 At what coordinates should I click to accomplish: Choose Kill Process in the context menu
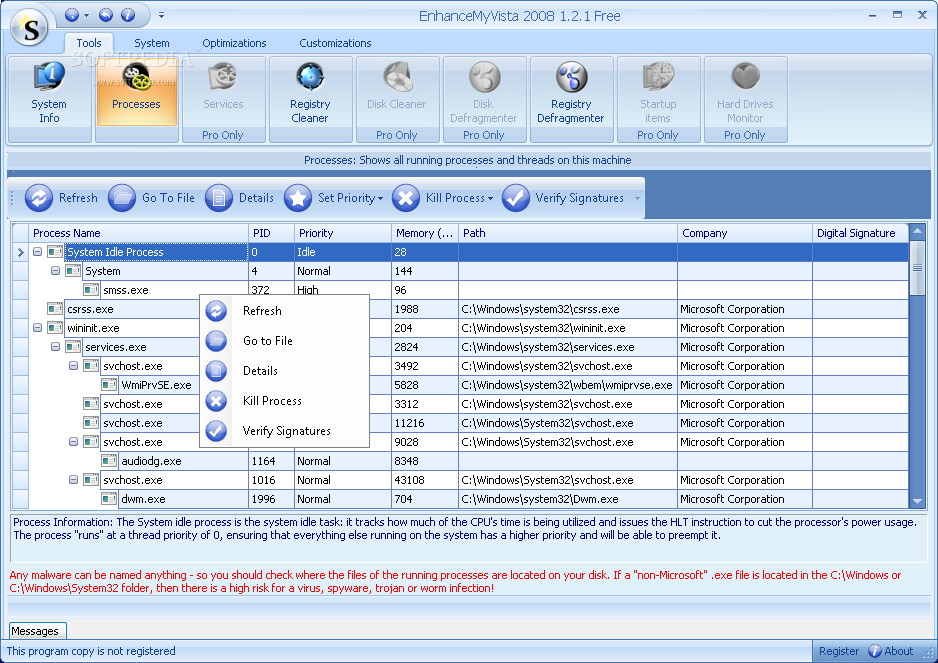tap(284, 401)
